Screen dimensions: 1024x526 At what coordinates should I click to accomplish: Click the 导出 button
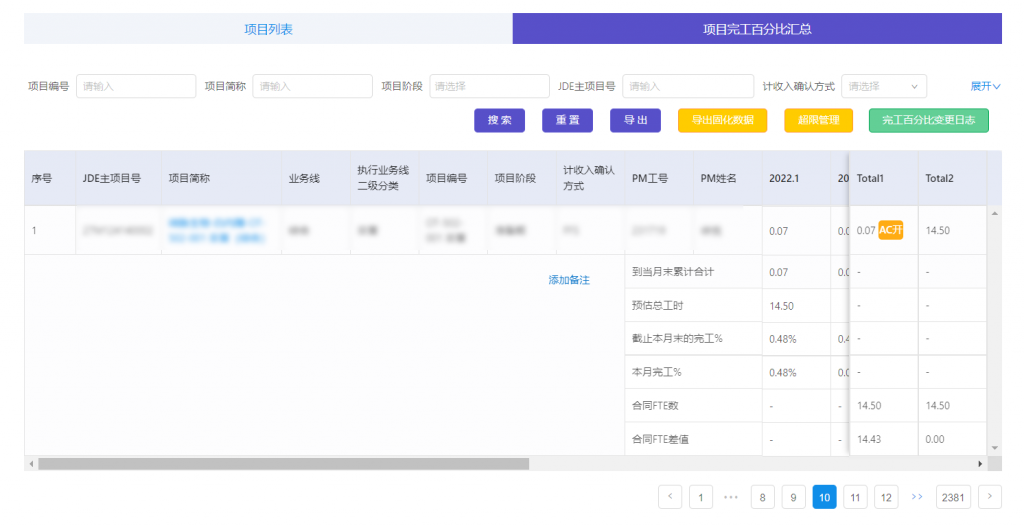tap(635, 120)
